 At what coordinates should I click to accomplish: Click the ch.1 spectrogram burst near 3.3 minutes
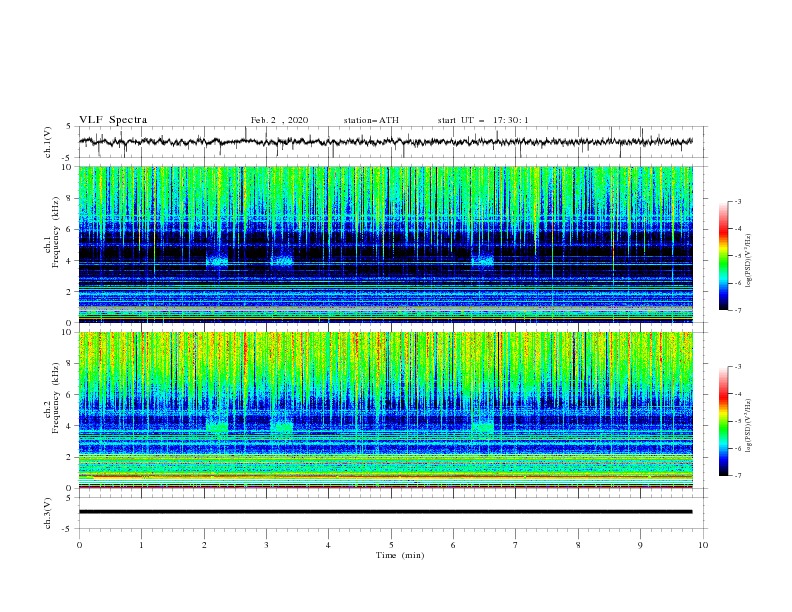282,260
